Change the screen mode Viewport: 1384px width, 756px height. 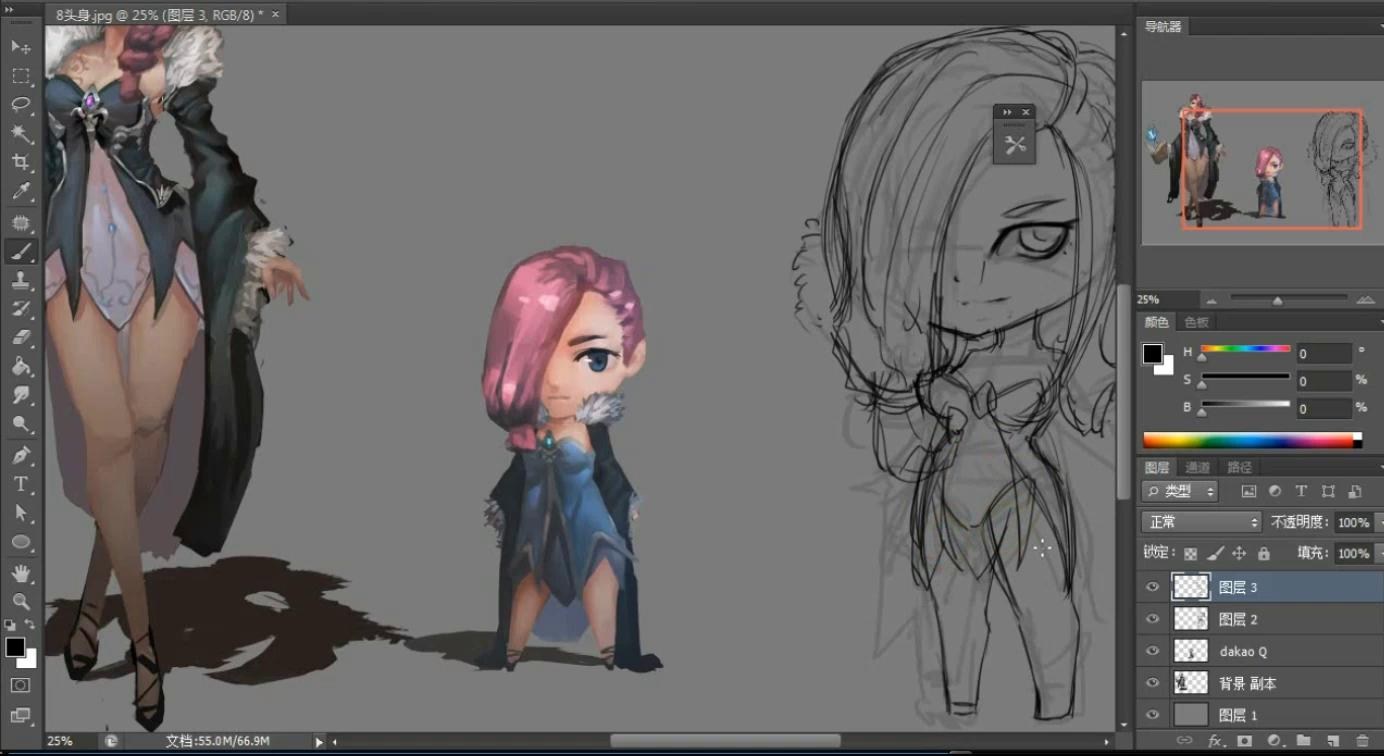click(x=20, y=715)
